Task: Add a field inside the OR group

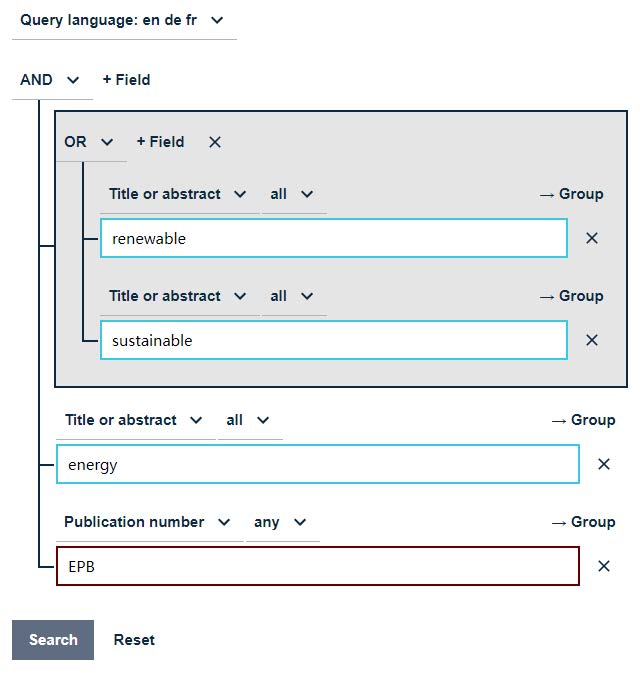Action: click(161, 142)
